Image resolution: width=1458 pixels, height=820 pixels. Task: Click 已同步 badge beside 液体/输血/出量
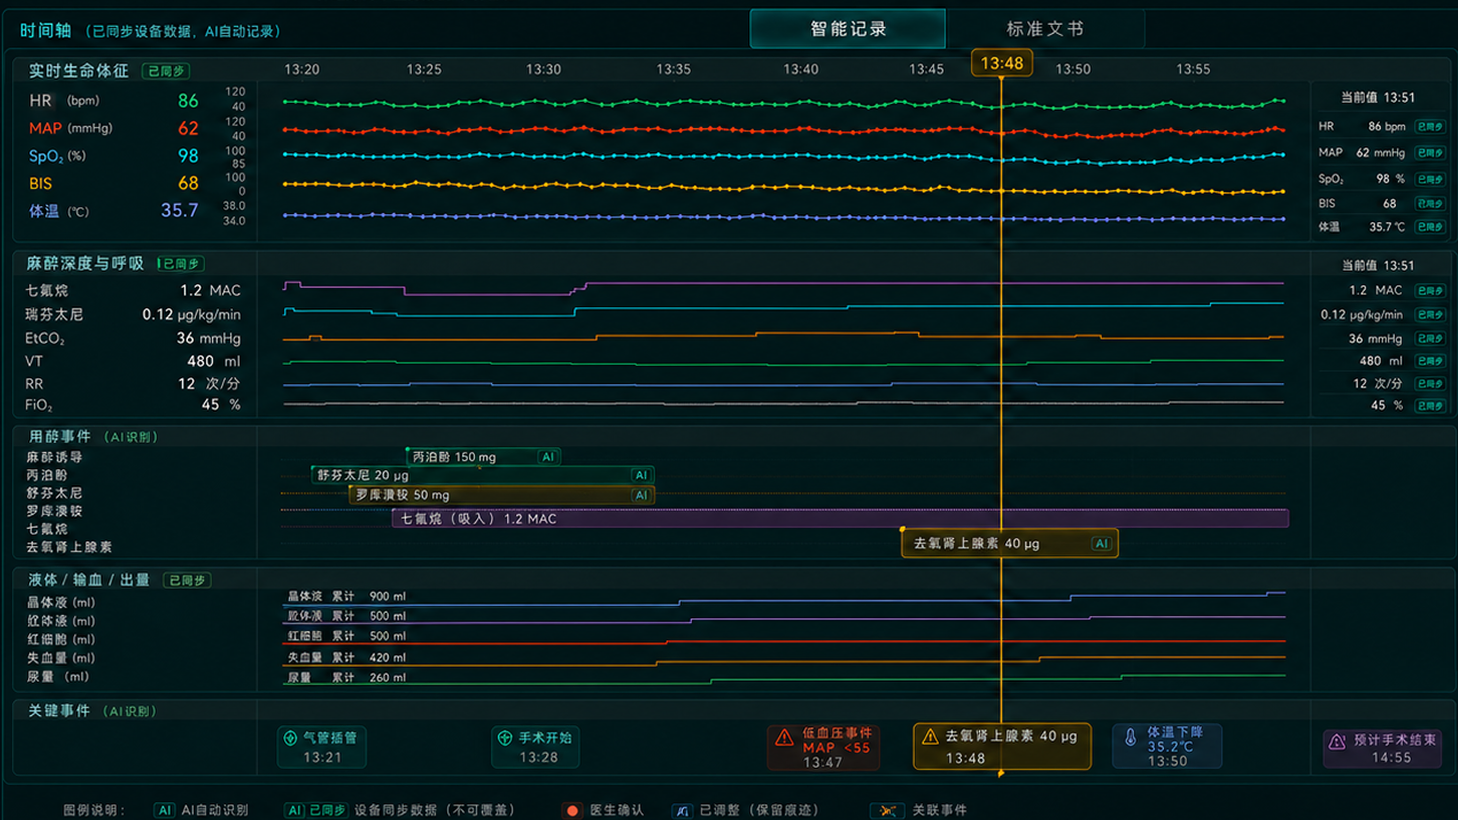point(187,580)
